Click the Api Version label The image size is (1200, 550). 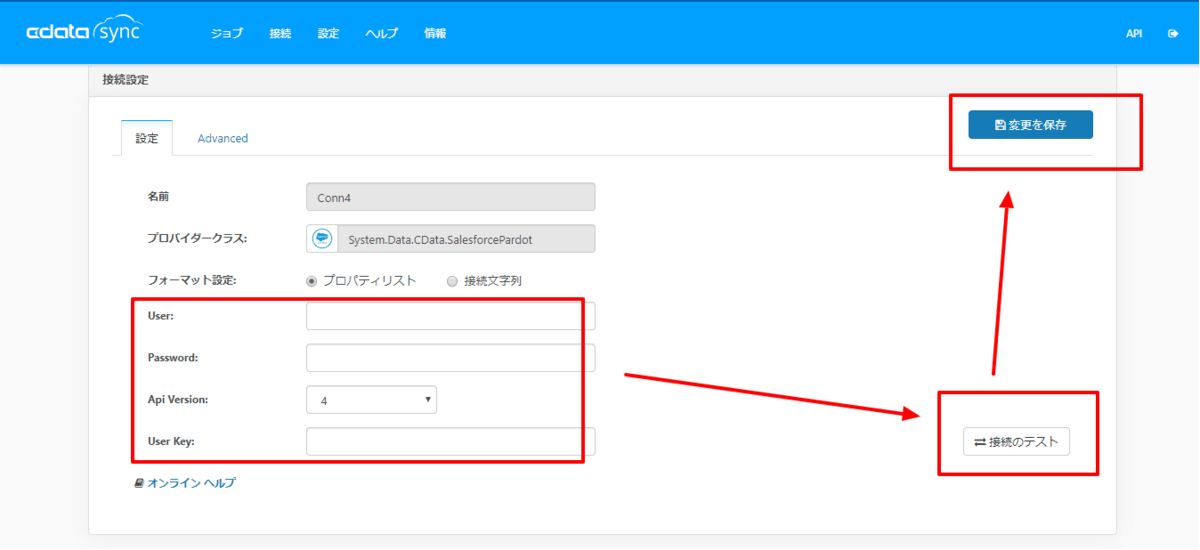(178, 399)
